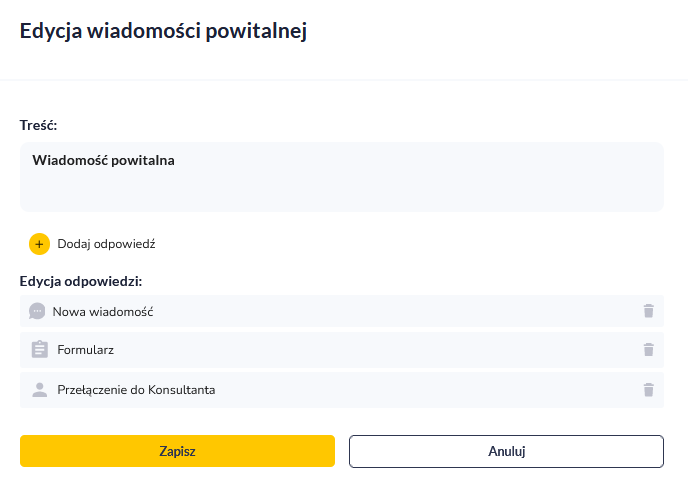Viewport: 688px width, 484px height.
Task: Click the clipboard icon beside Formularz
Action: pyautogui.click(x=40, y=350)
